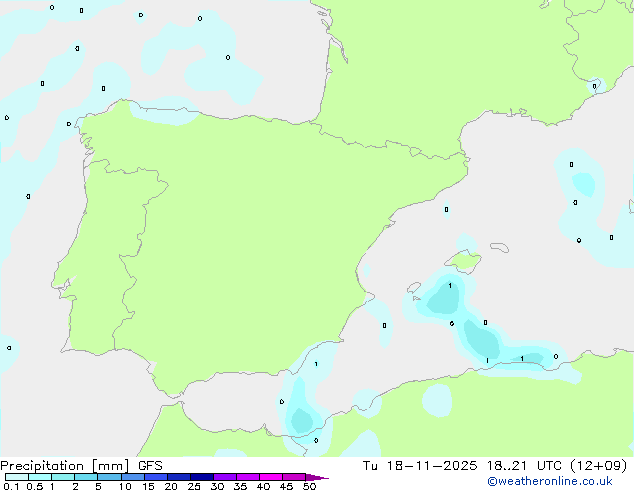Click the 1–2 mm legend color swatch
Image resolution: width=634 pixels, height=490 pixels.
pos(63,477)
